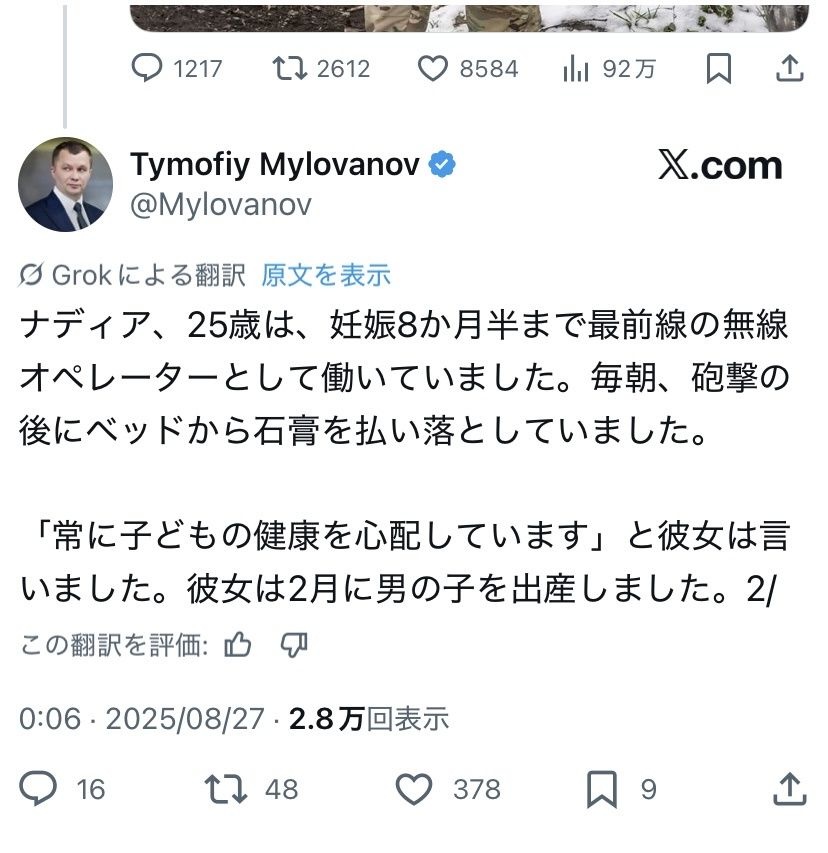Screen dimensions: 828x853
Task: Bookmark the upper post
Action: (718, 68)
